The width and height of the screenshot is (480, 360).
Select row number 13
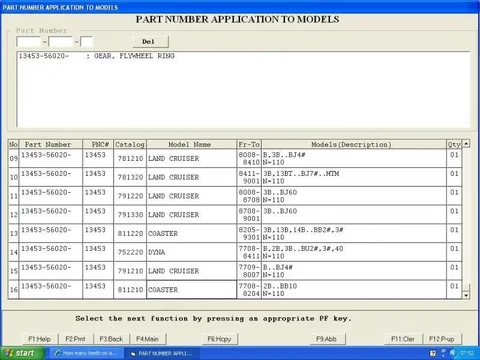click(x=14, y=233)
